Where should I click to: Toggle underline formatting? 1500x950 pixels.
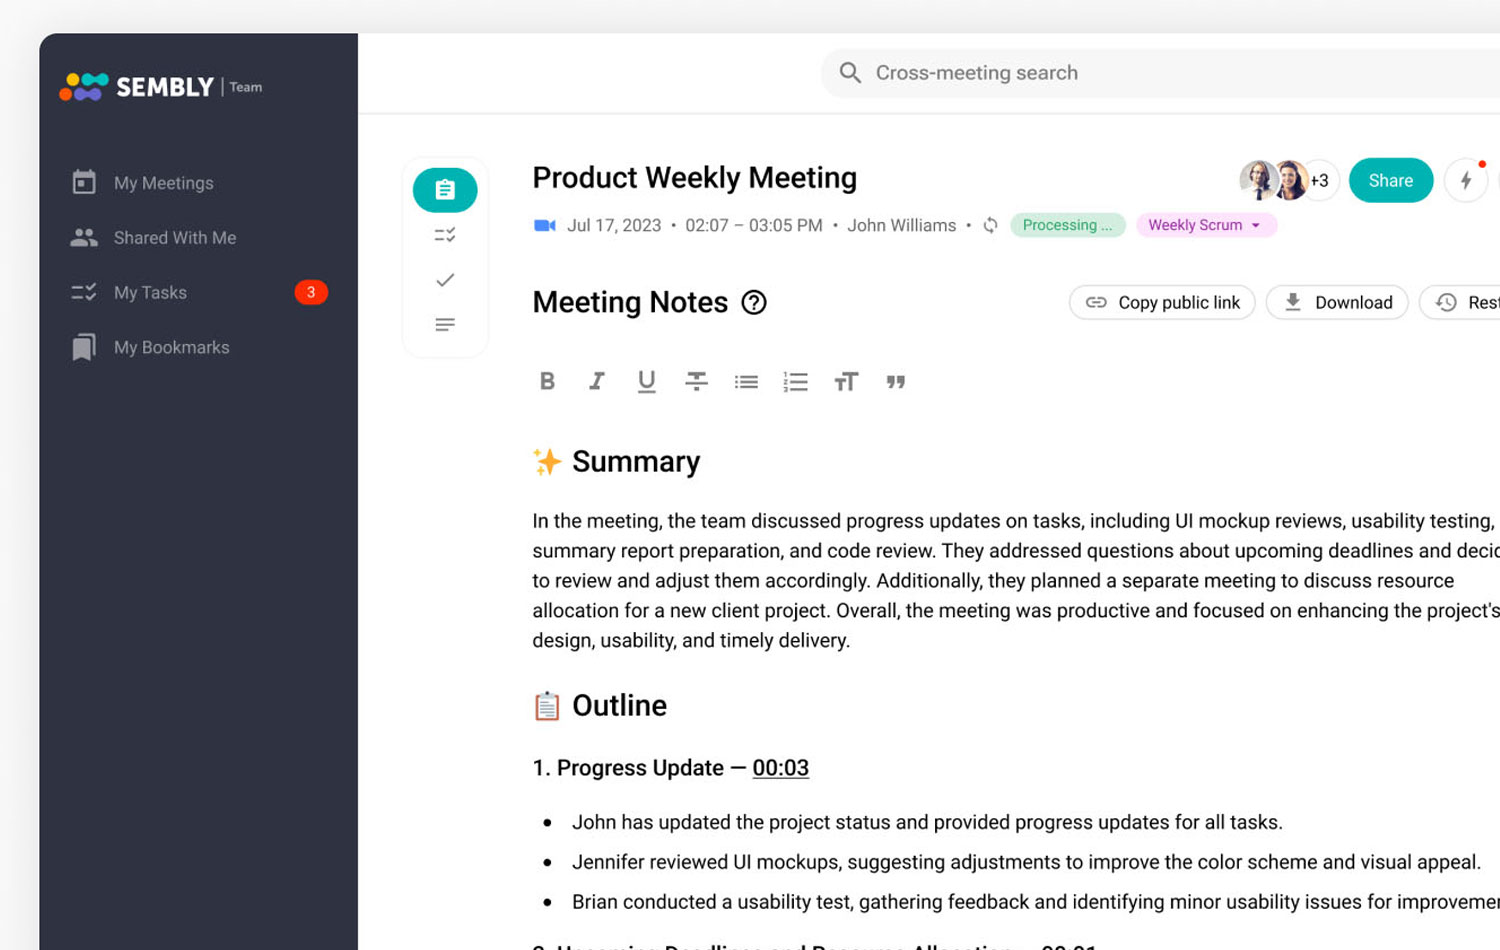point(646,381)
